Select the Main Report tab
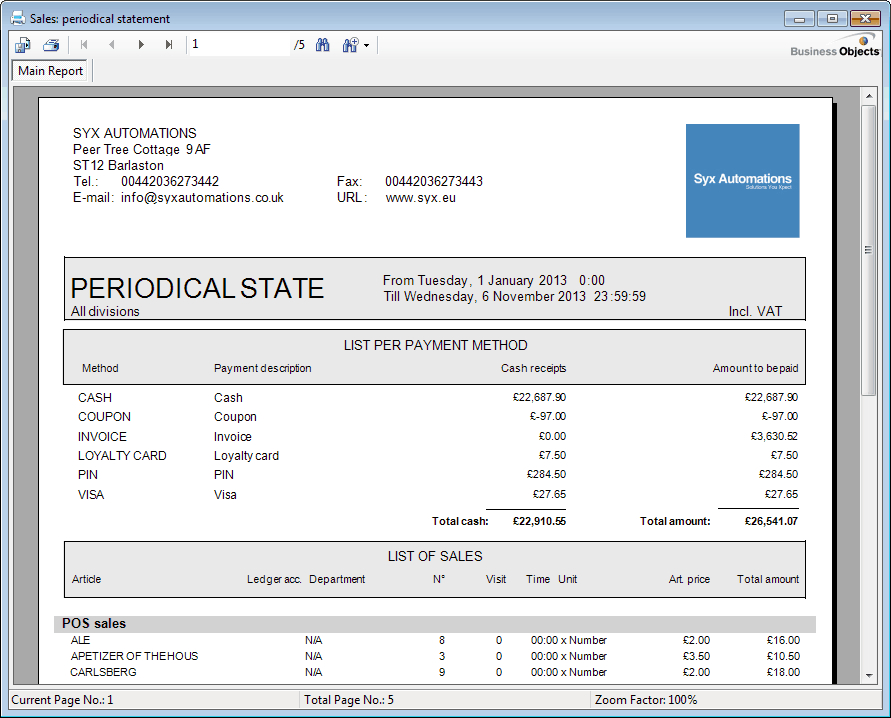This screenshot has height=718, width=891. (x=51, y=71)
